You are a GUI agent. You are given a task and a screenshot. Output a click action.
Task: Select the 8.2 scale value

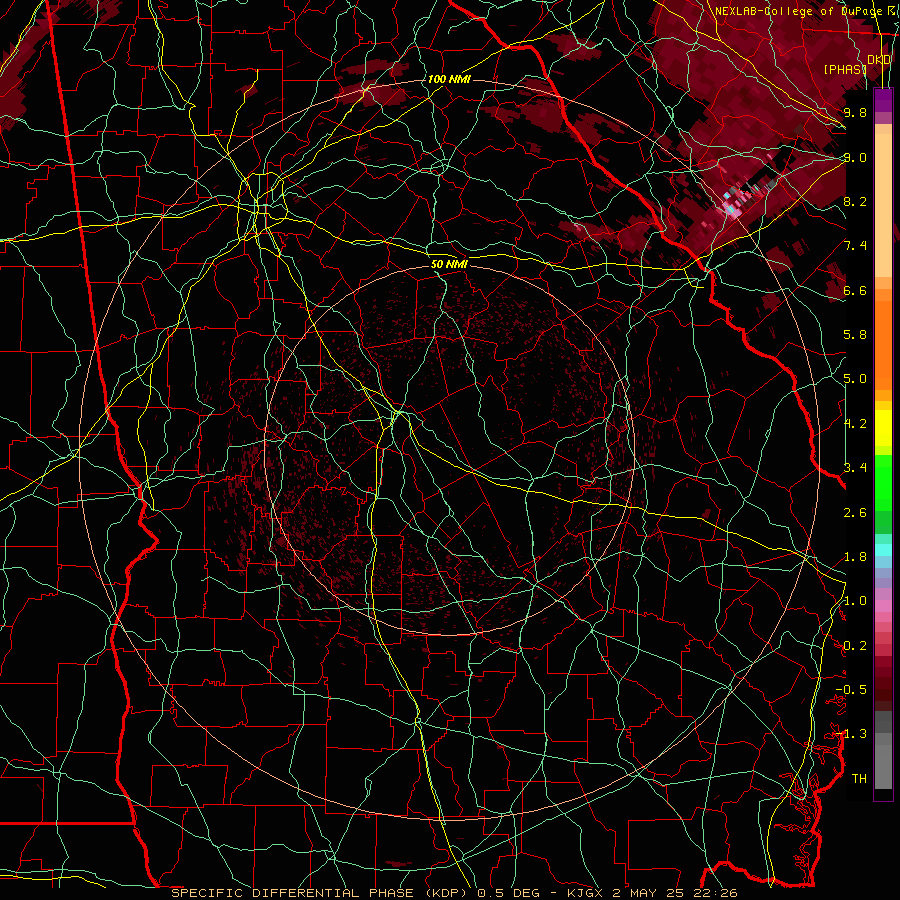pos(855,201)
